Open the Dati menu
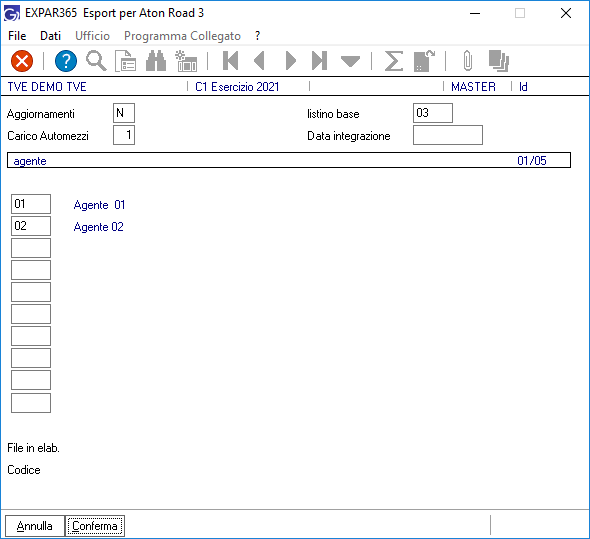 (50, 36)
